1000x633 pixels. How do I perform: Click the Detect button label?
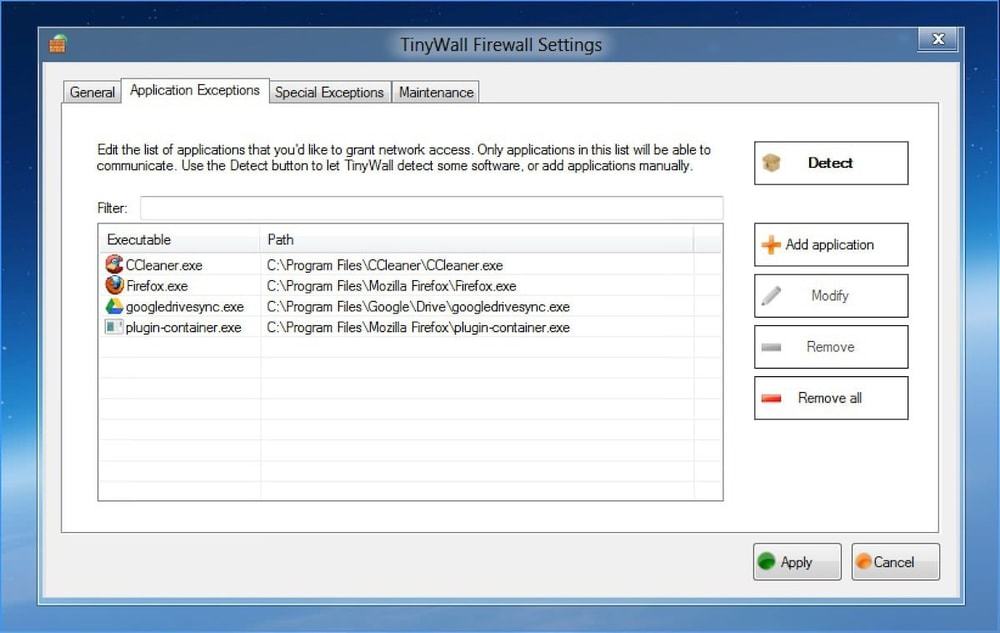click(830, 163)
